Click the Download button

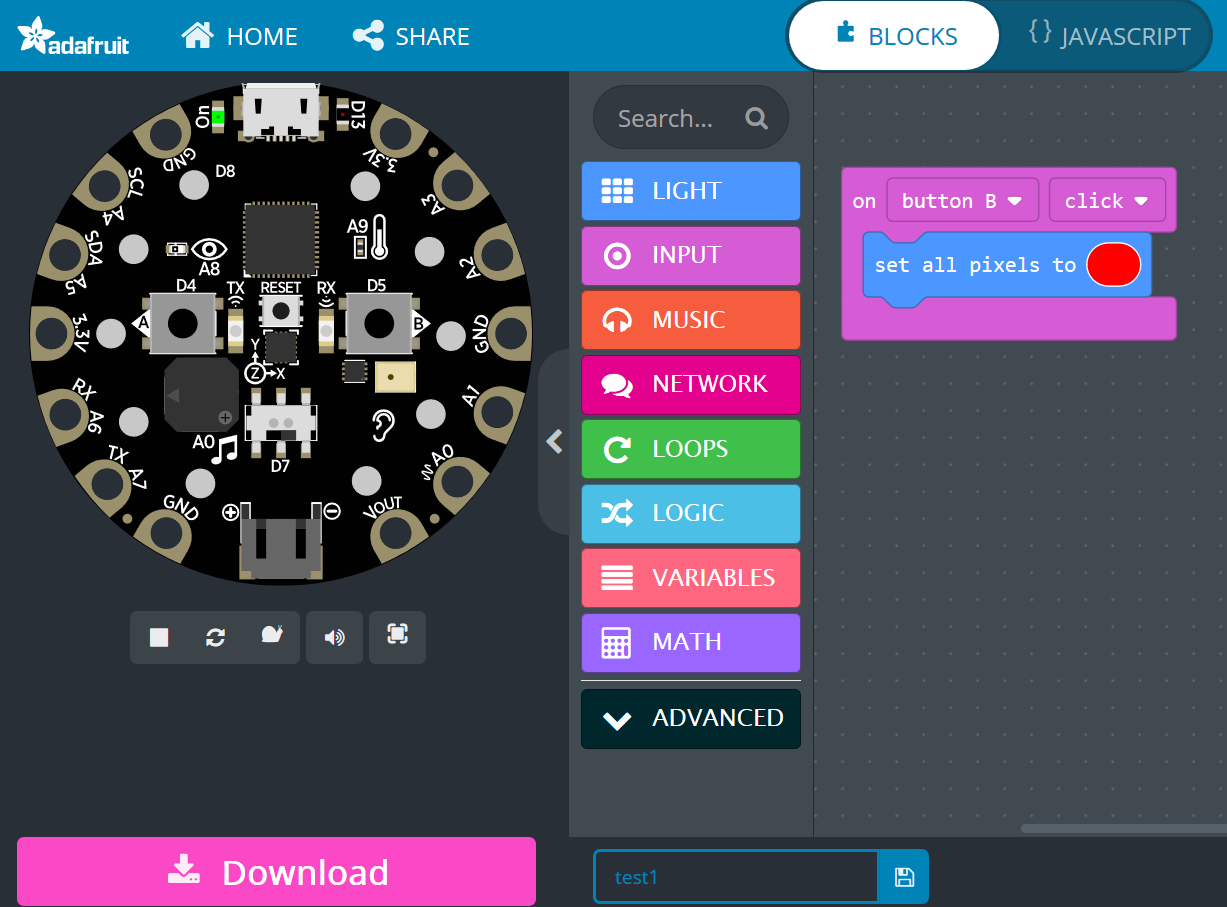coord(277,872)
